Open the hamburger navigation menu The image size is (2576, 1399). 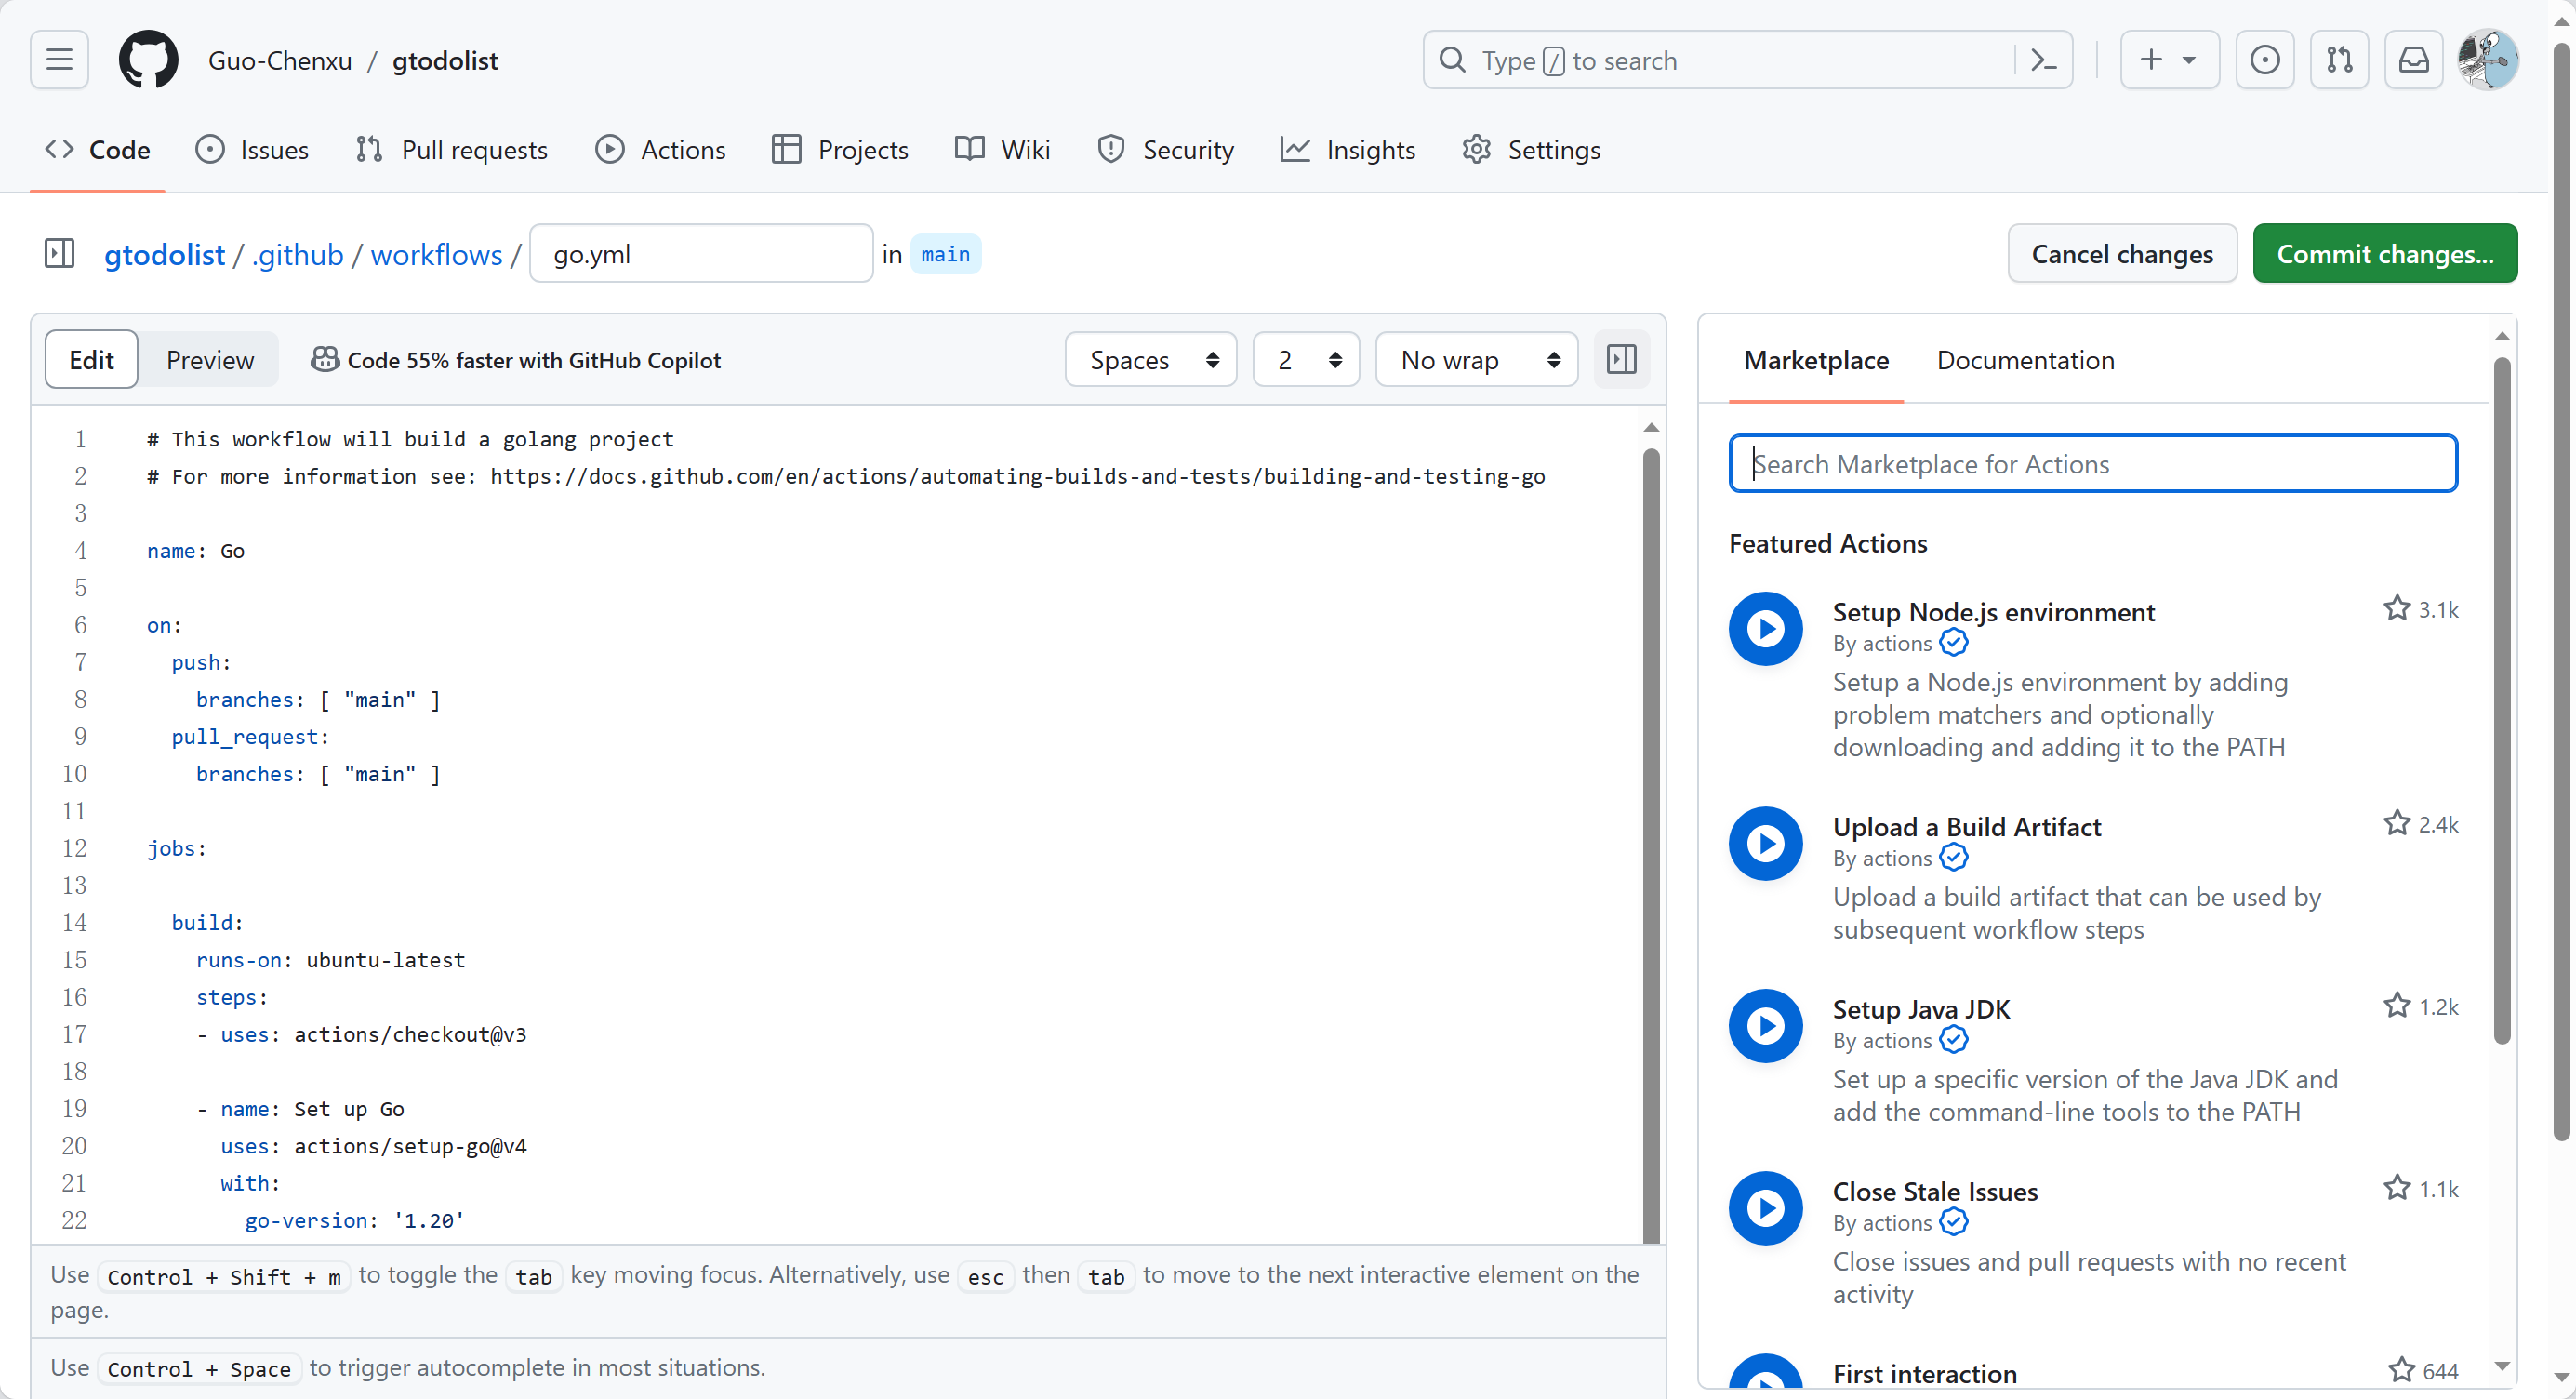[x=59, y=60]
